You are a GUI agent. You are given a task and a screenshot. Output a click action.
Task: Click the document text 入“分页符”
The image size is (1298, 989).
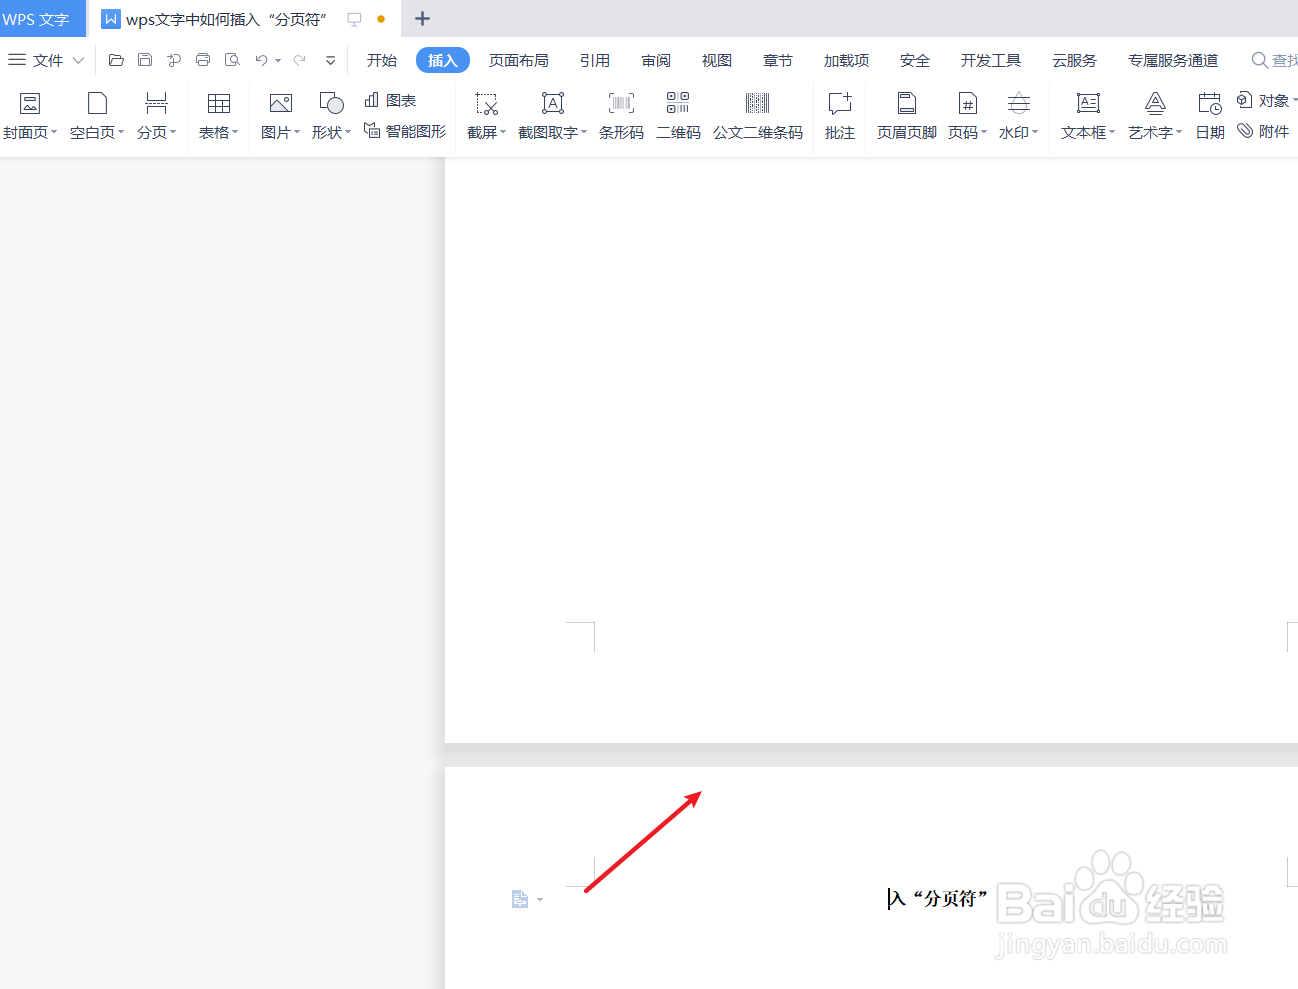[x=939, y=899]
